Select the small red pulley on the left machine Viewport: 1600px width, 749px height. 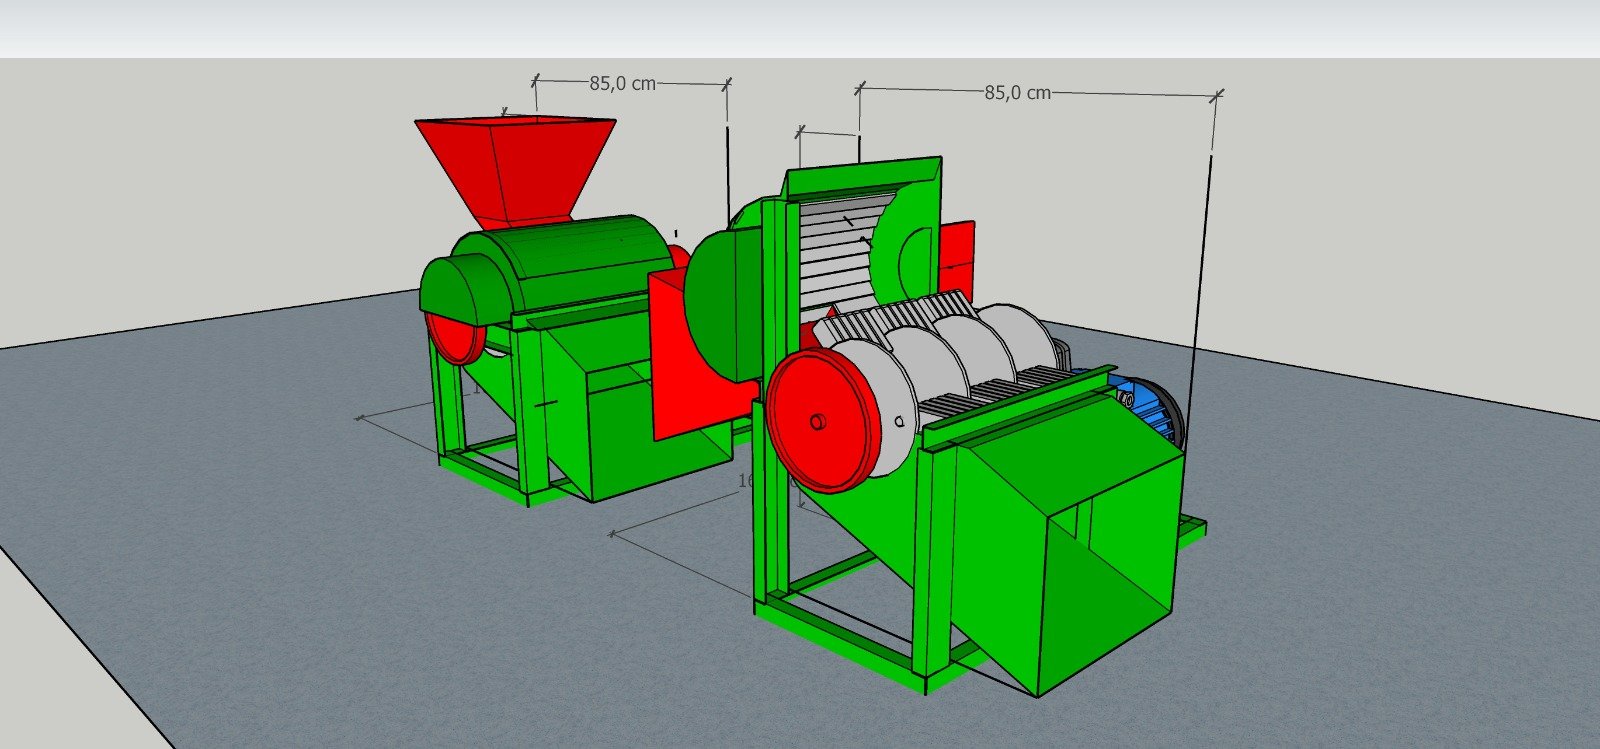click(456, 338)
